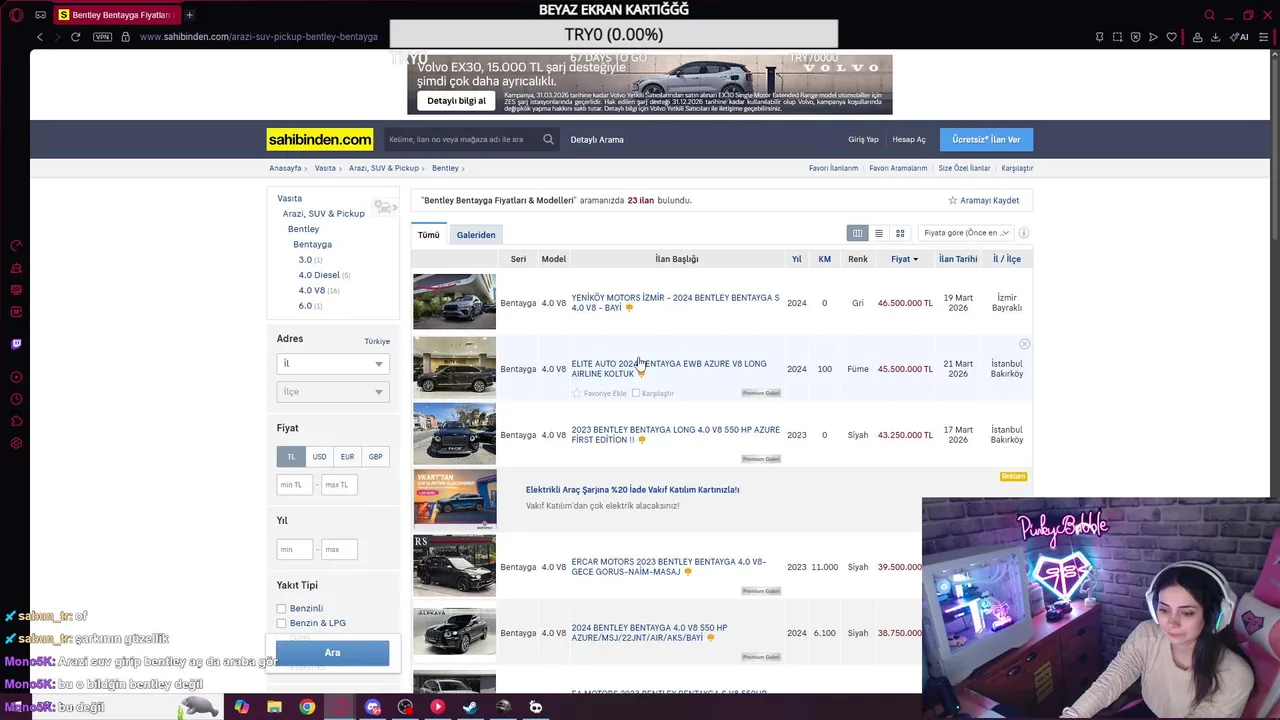Select the Bentley Bentayga browser tab

(x=115, y=15)
